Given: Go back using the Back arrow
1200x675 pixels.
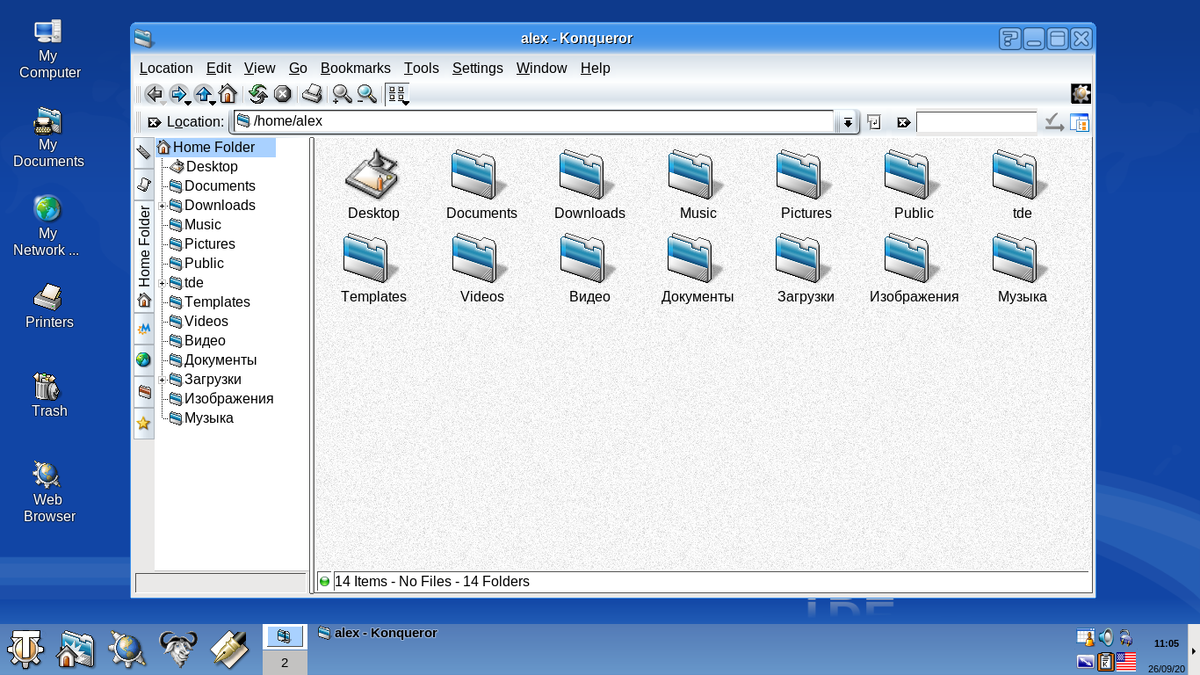Looking at the screenshot, I should [x=153, y=94].
